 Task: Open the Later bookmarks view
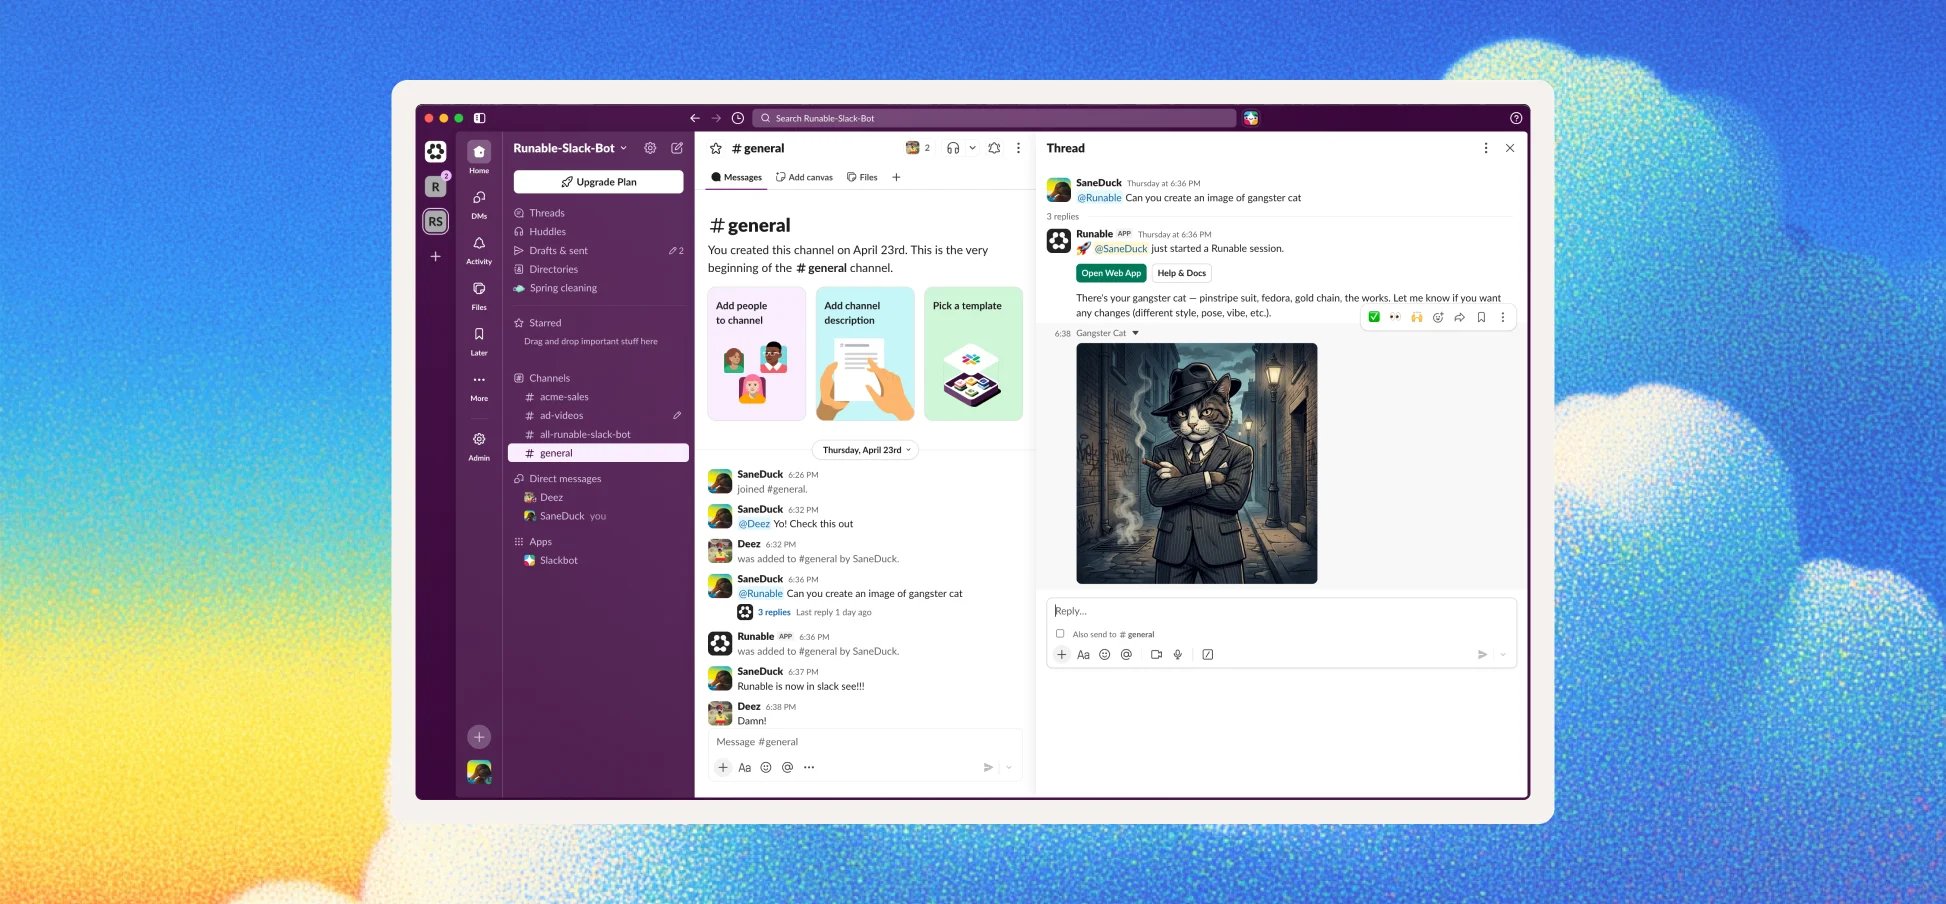click(x=479, y=340)
